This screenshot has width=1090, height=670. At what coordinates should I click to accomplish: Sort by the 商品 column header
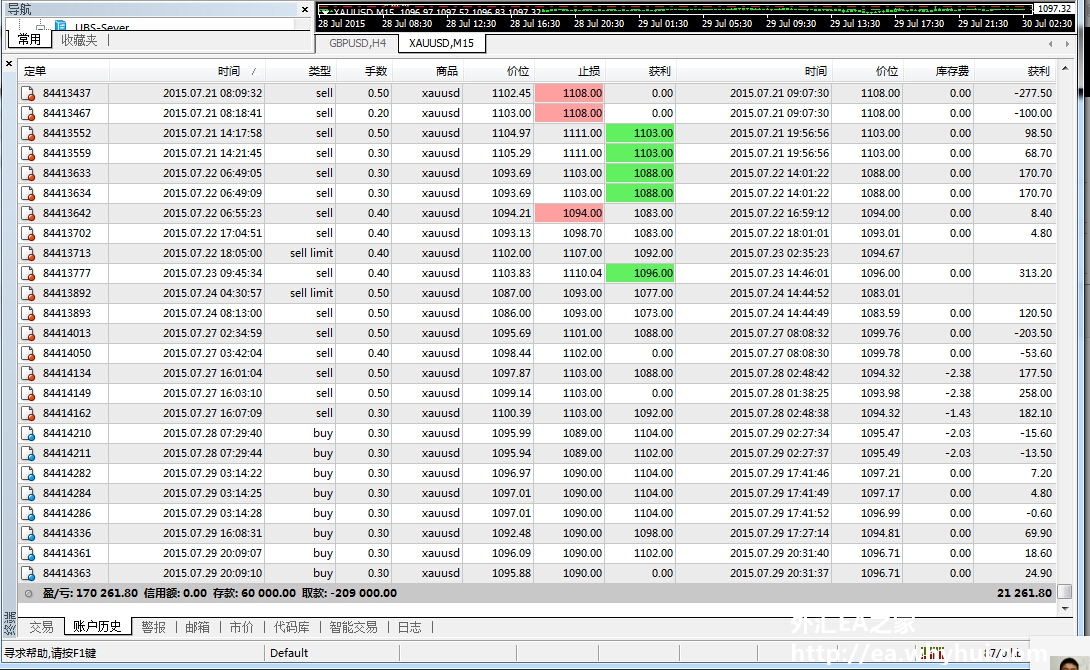pyautogui.click(x=427, y=71)
